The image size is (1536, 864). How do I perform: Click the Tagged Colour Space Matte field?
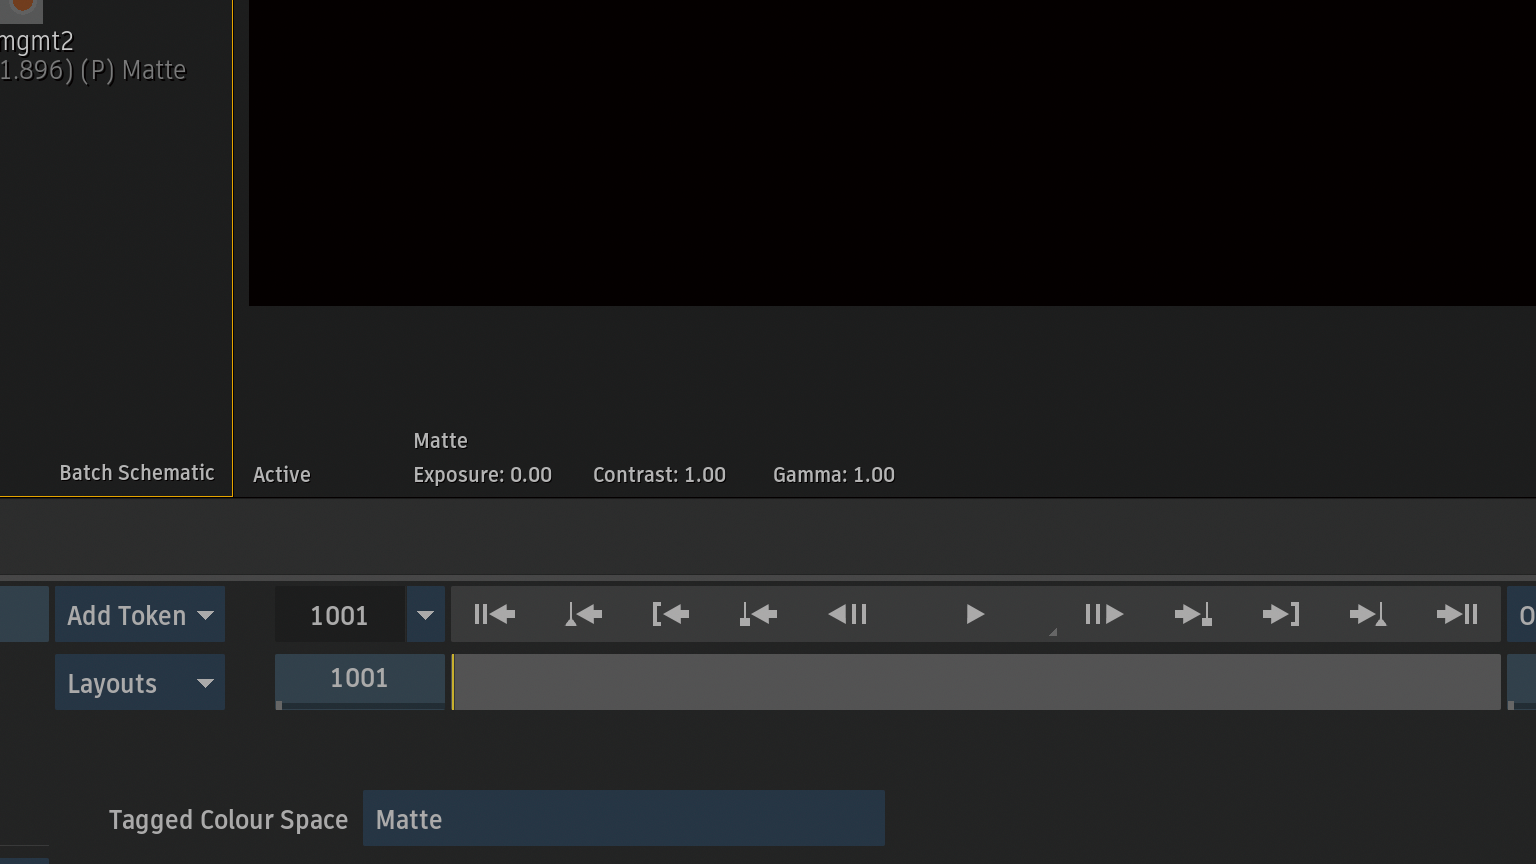[623, 819]
